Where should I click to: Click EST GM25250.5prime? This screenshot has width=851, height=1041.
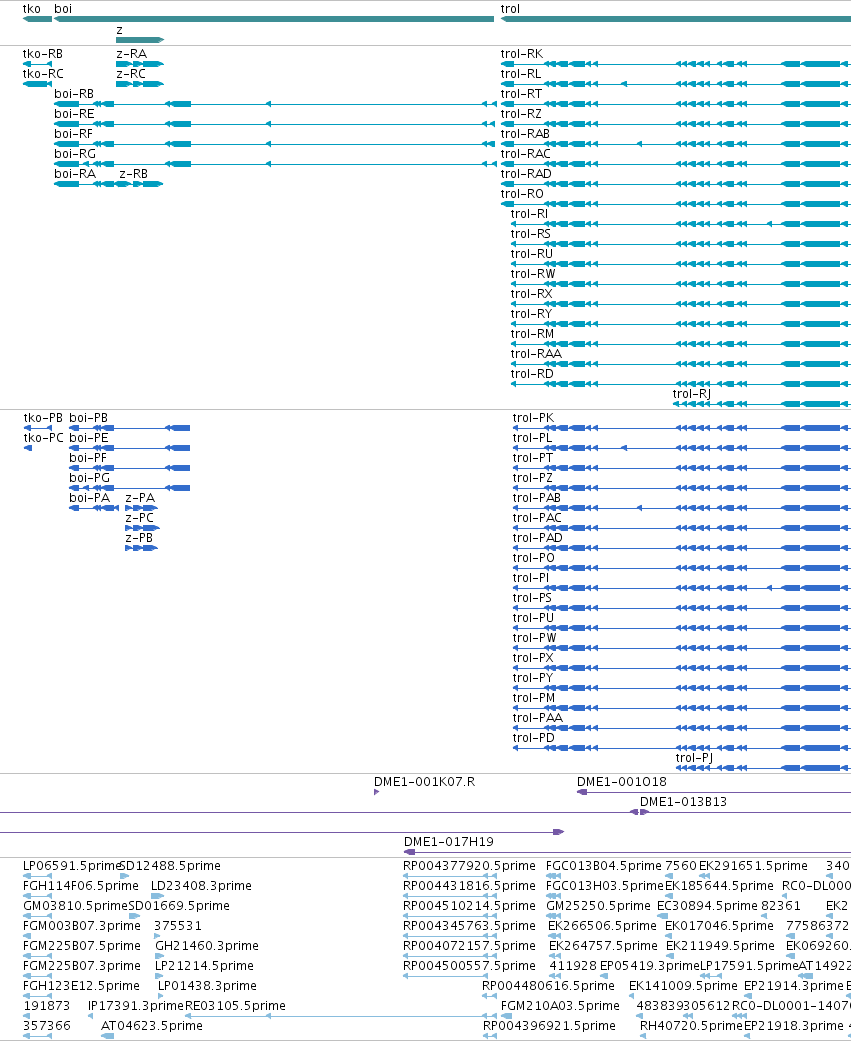pyautogui.click(x=598, y=906)
